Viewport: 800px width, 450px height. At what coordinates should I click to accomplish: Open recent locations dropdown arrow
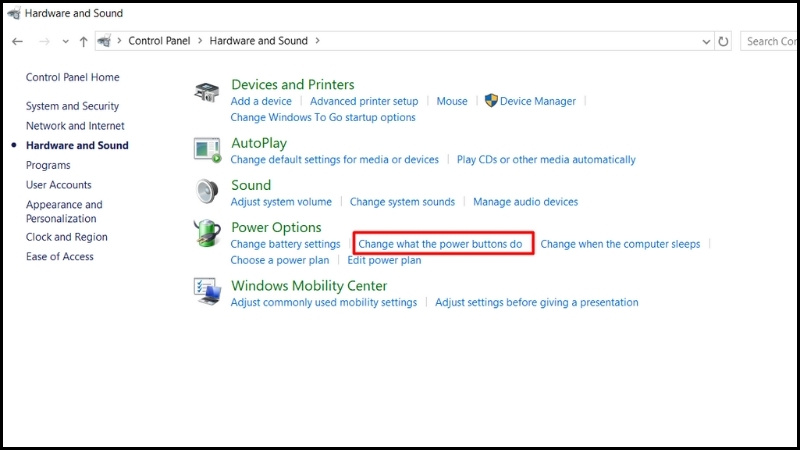[x=65, y=42]
